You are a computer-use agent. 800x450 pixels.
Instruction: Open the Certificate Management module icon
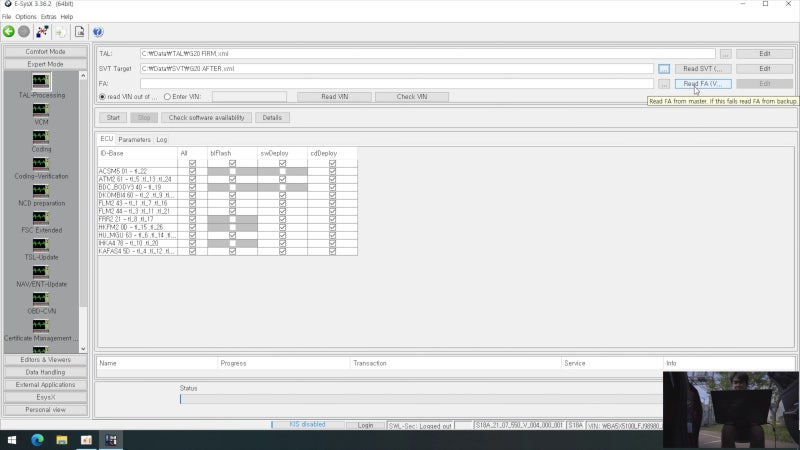[41, 325]
